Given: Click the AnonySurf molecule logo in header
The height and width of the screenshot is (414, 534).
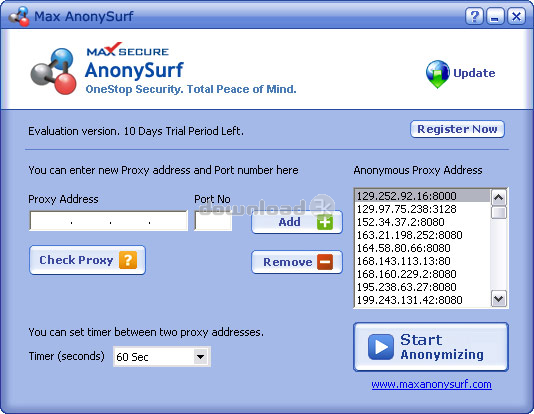Looking at the screenshot, I should pyautogui.click(x=53, y=71).
